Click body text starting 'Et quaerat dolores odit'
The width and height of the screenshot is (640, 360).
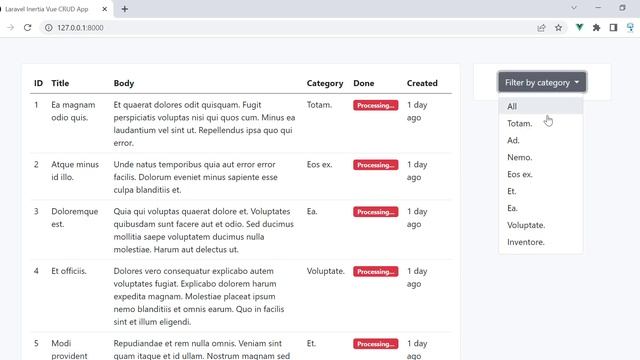point(204,124)
